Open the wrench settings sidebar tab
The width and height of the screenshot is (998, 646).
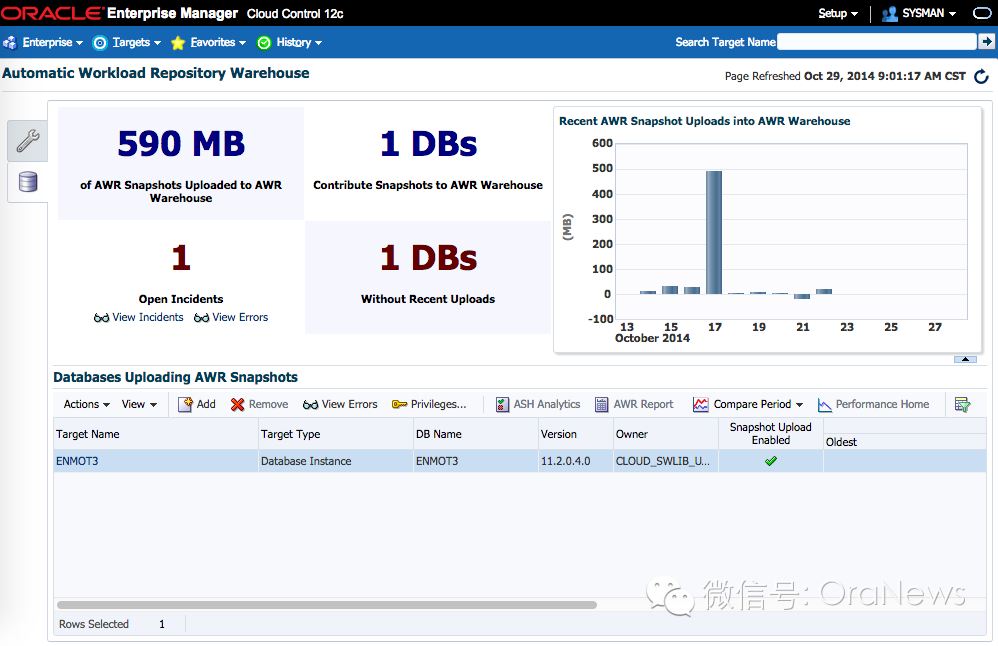pyautogui.click(x=27, y=141)
